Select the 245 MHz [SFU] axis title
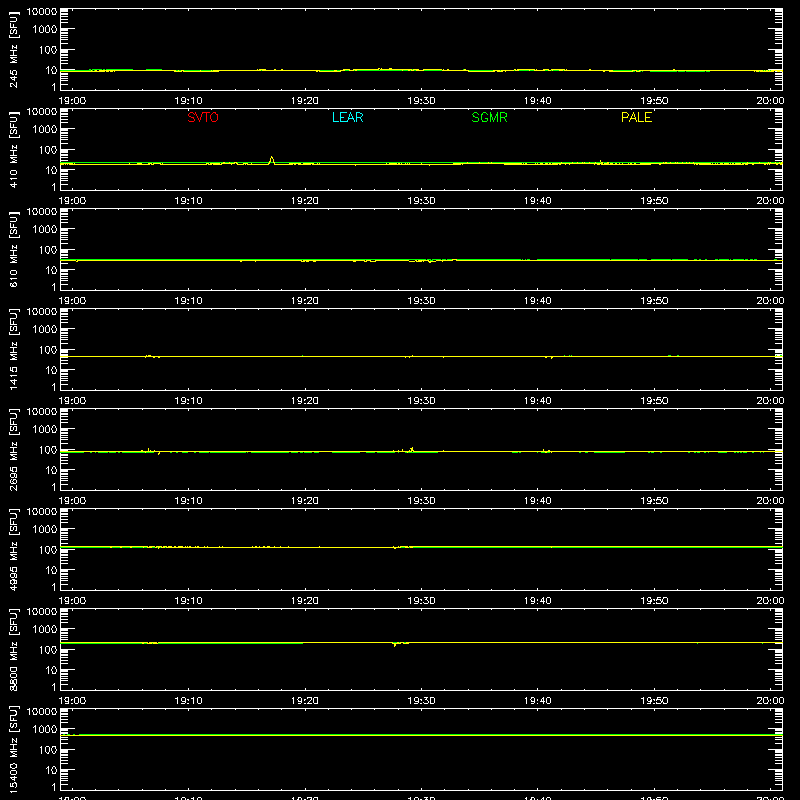Image resolution: width=800 pixels, height=800 pixels. point(13,49)
